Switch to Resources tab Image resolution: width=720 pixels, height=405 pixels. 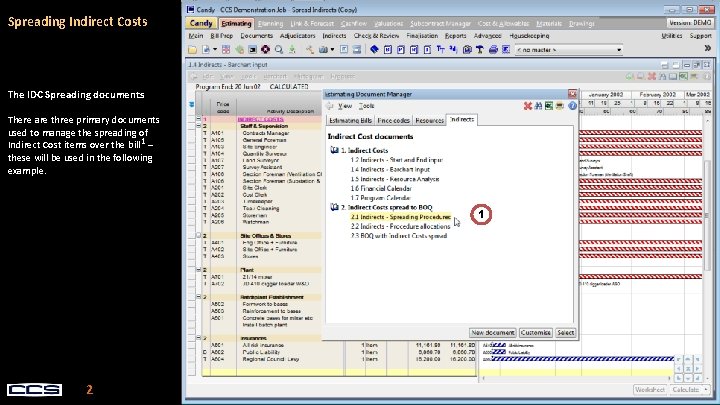(x=429, y=121)
